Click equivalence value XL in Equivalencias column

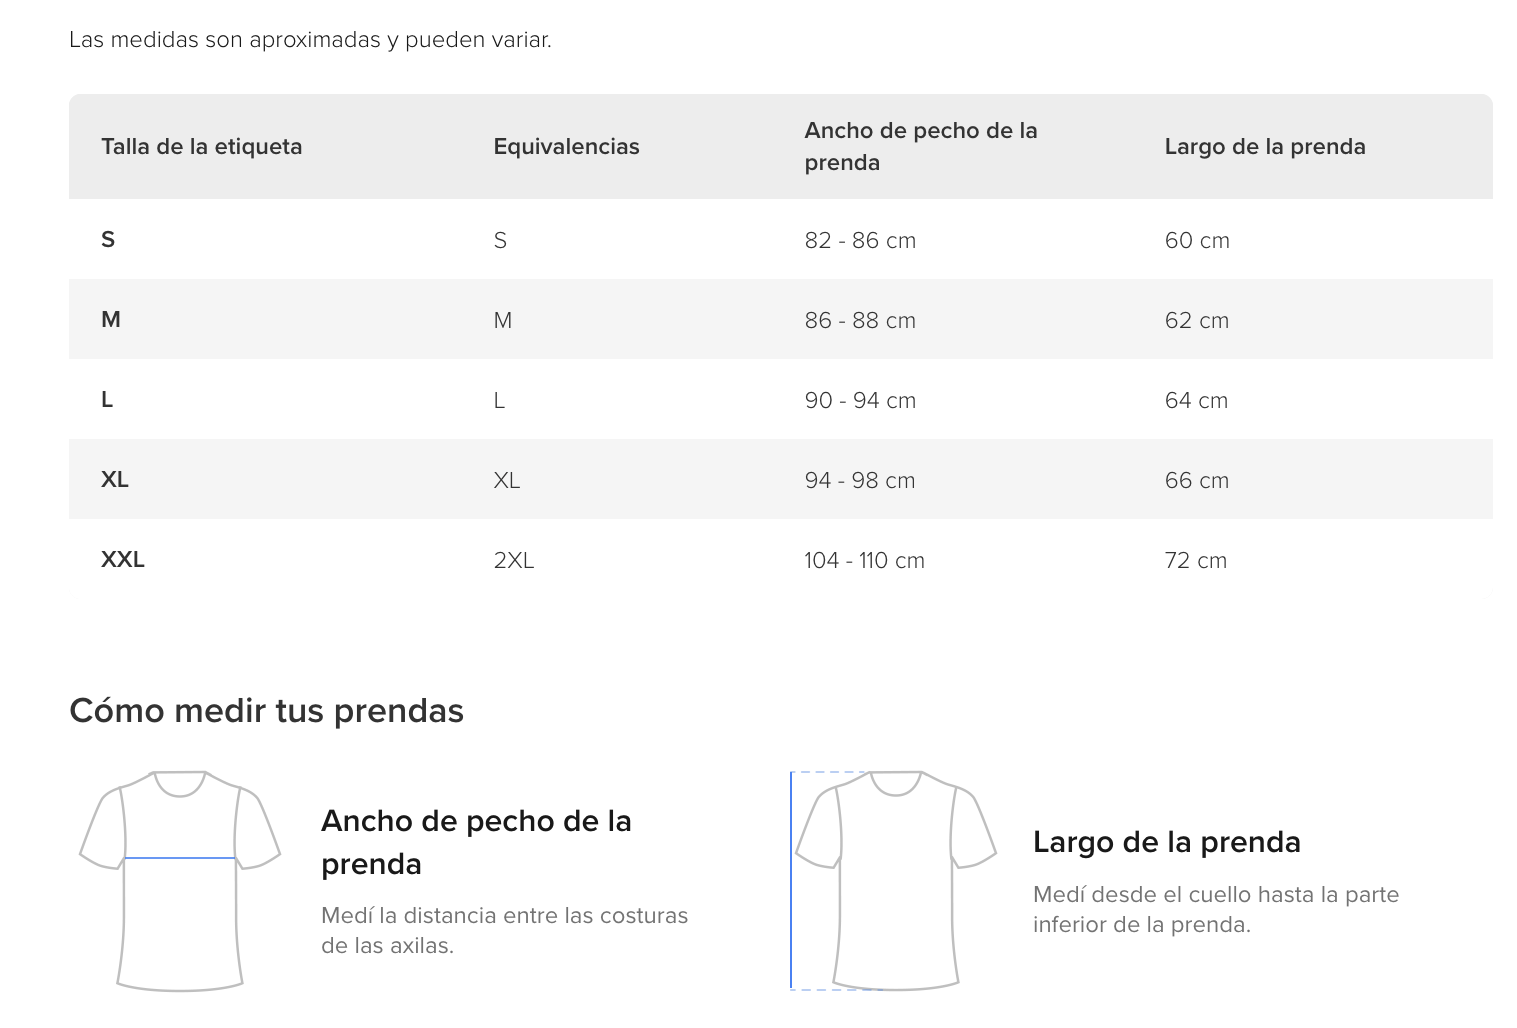point(507,481)
